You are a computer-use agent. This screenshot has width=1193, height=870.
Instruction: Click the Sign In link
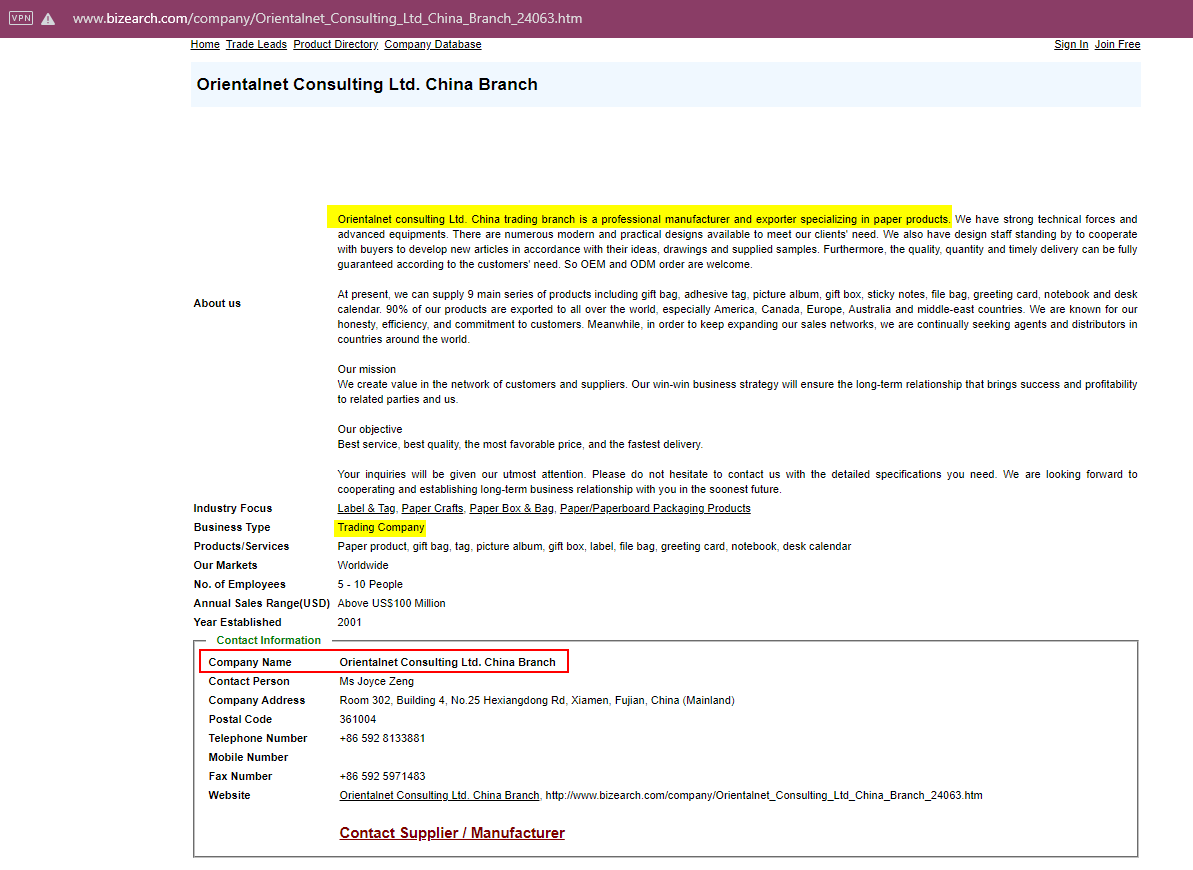(x=1071, y=44)
